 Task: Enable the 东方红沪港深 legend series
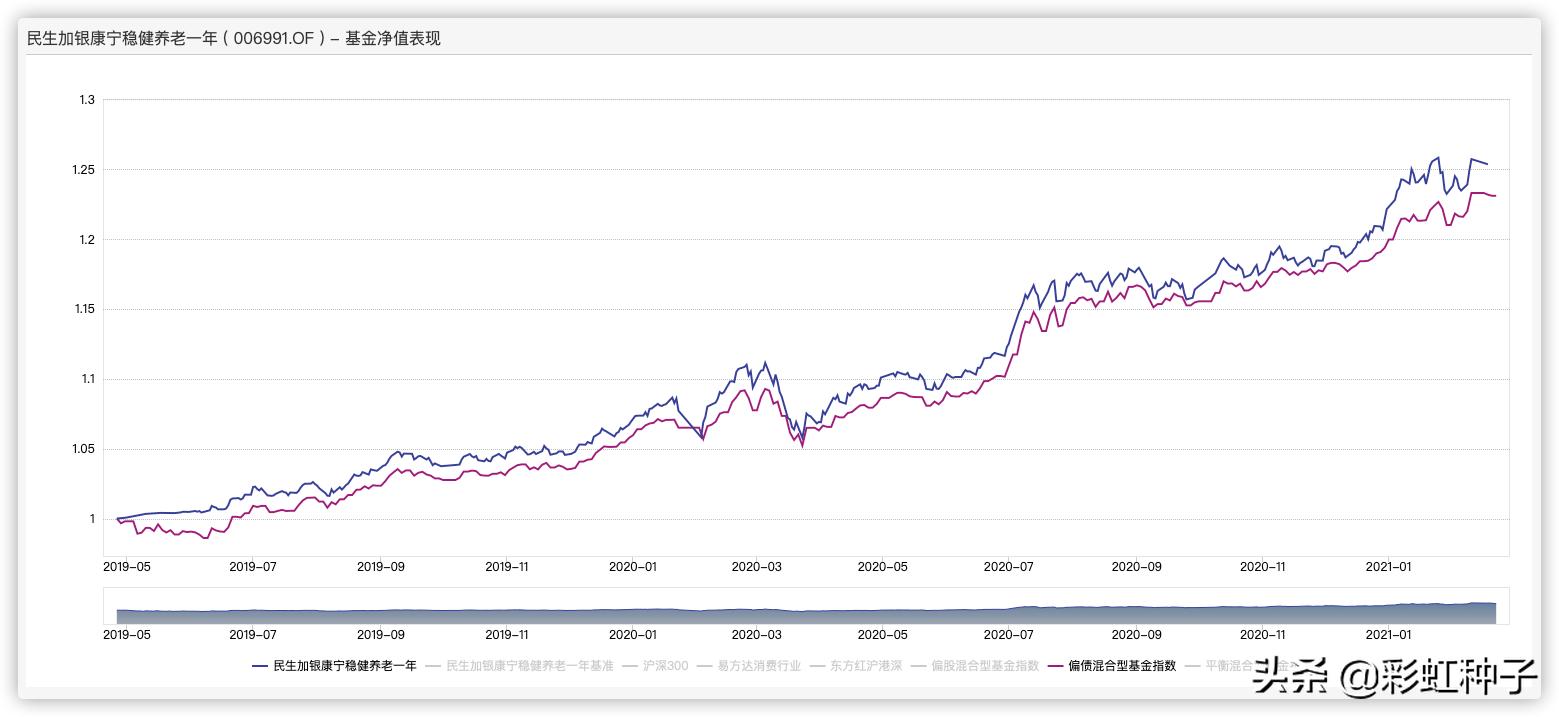[x=856, y=665]
